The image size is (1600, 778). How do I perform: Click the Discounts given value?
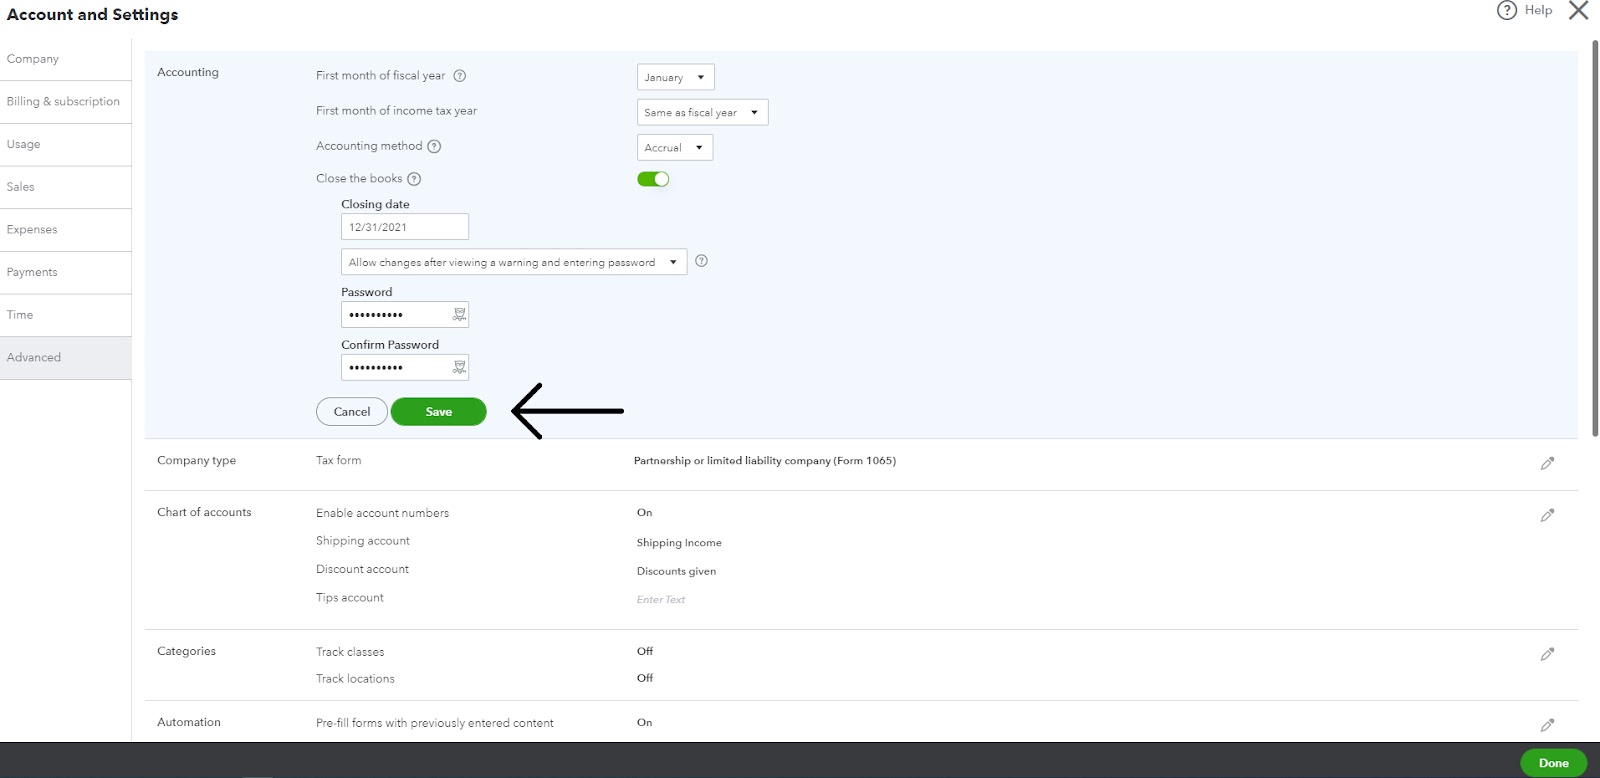[x=676, y=571]
